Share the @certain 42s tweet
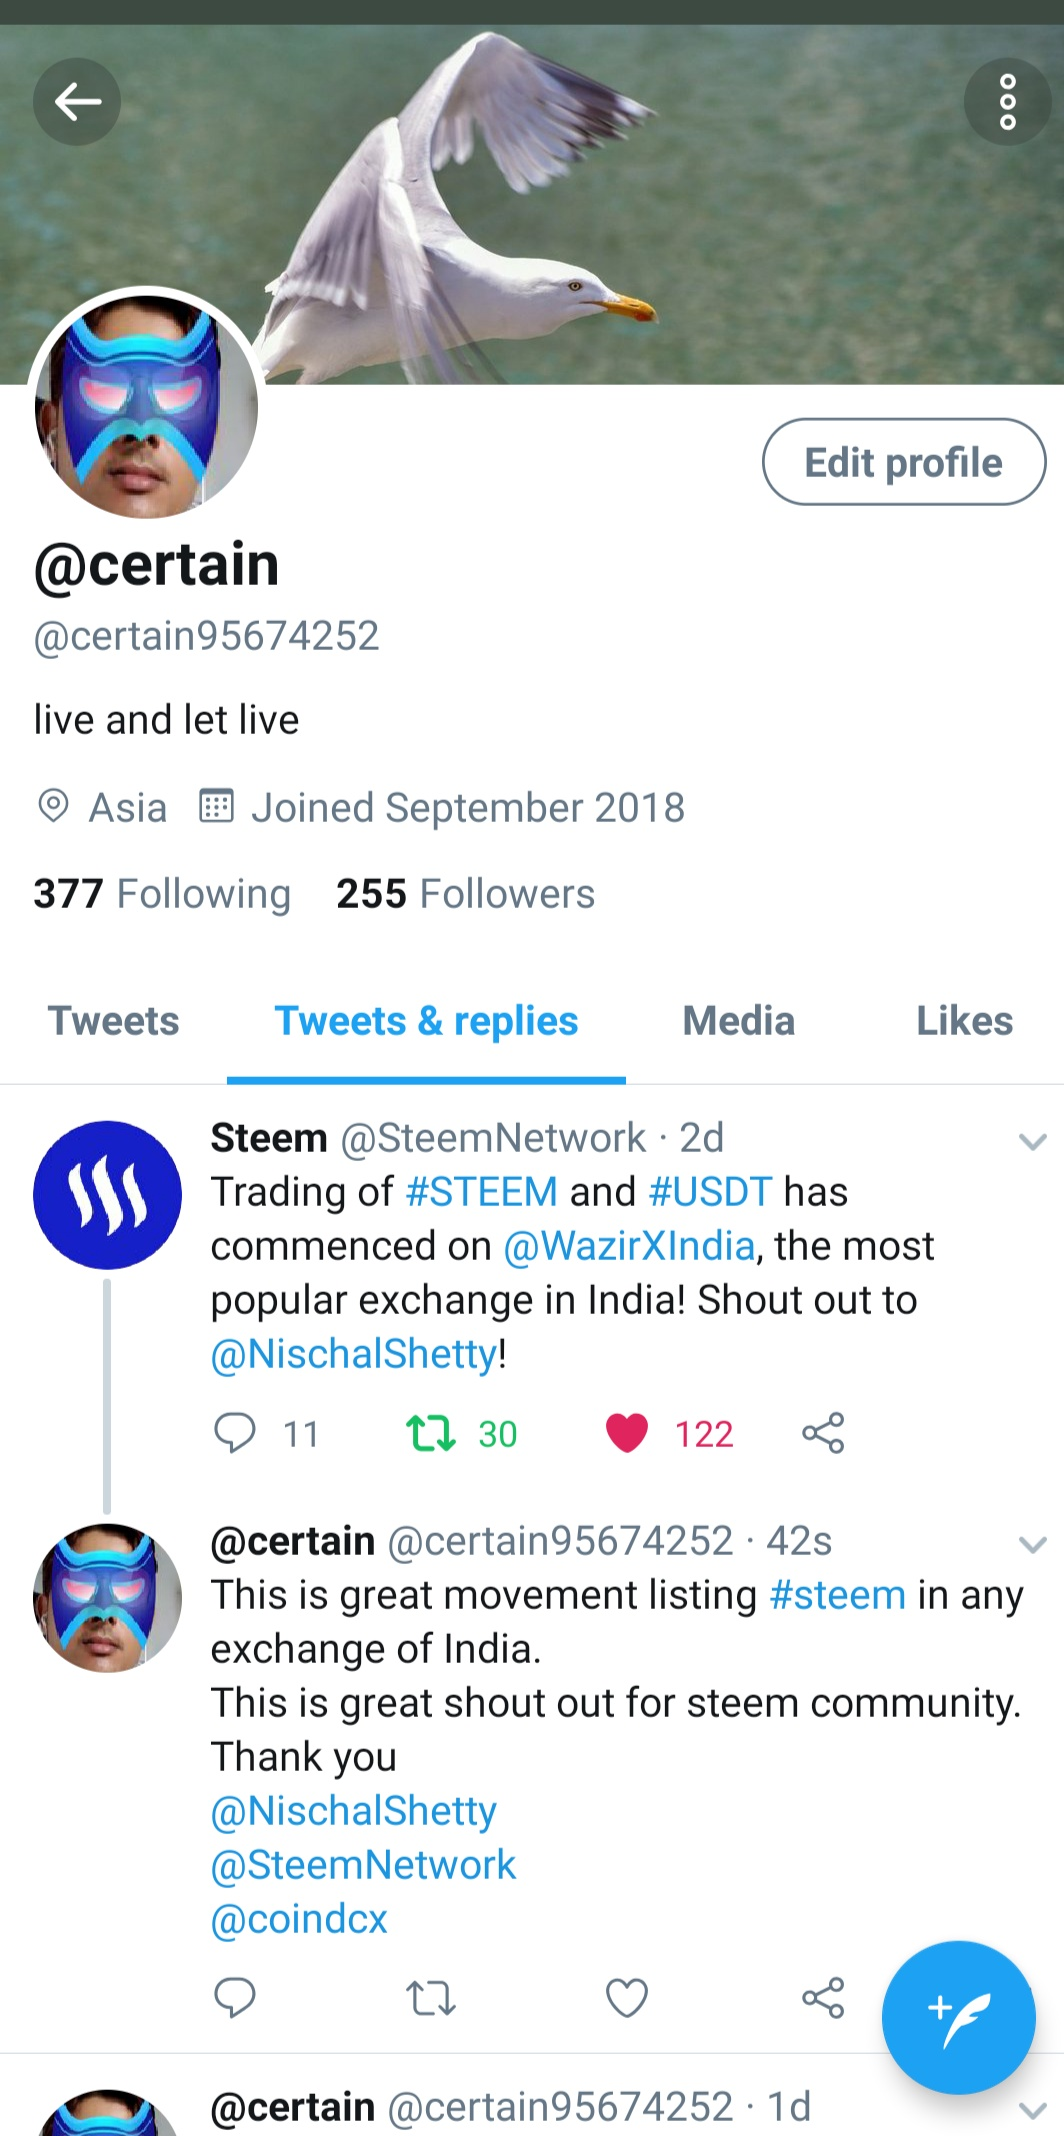This screenshot has height=2136, width=1064. (x=823, y=1998)
